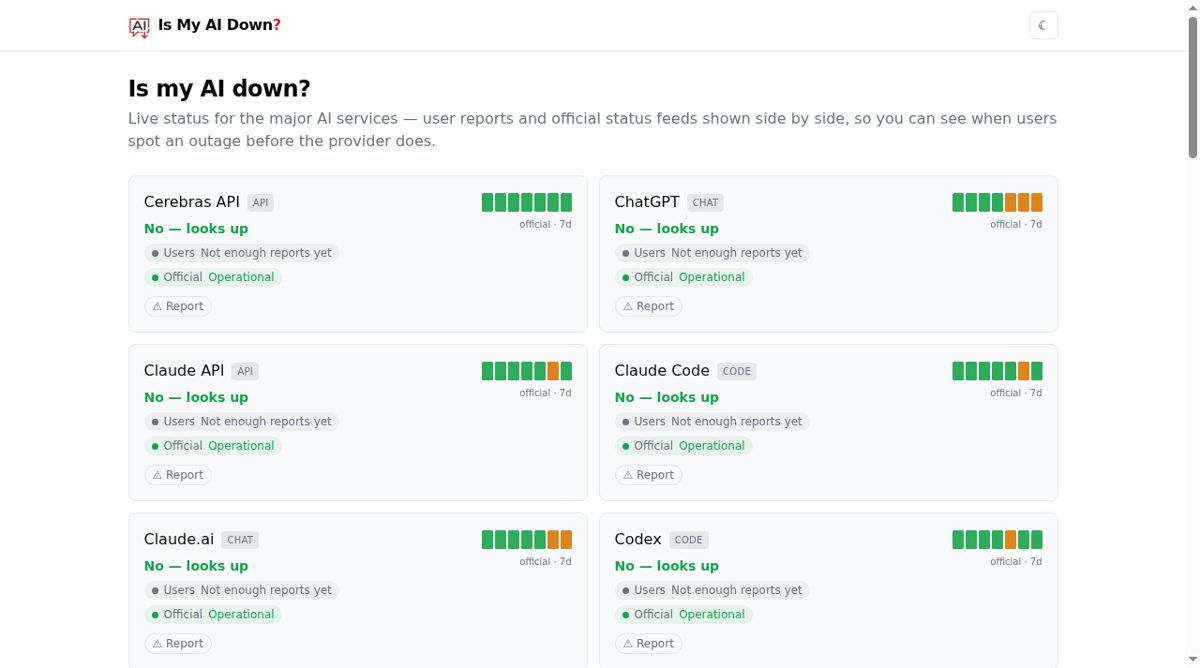1200x668 pixels.
Task: Open the Claude Code card title
Action: (662, 371)
